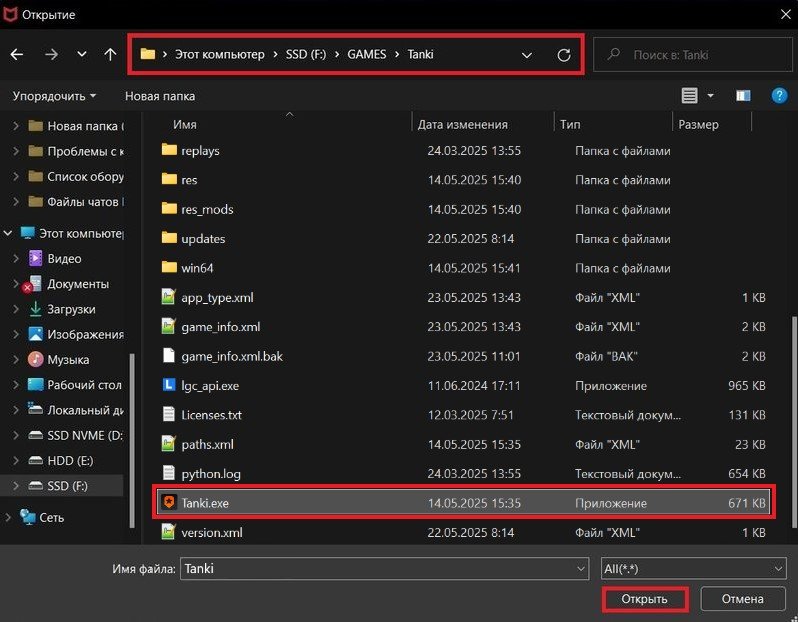Open recent locations dropdown arrow

click(81, 54)
